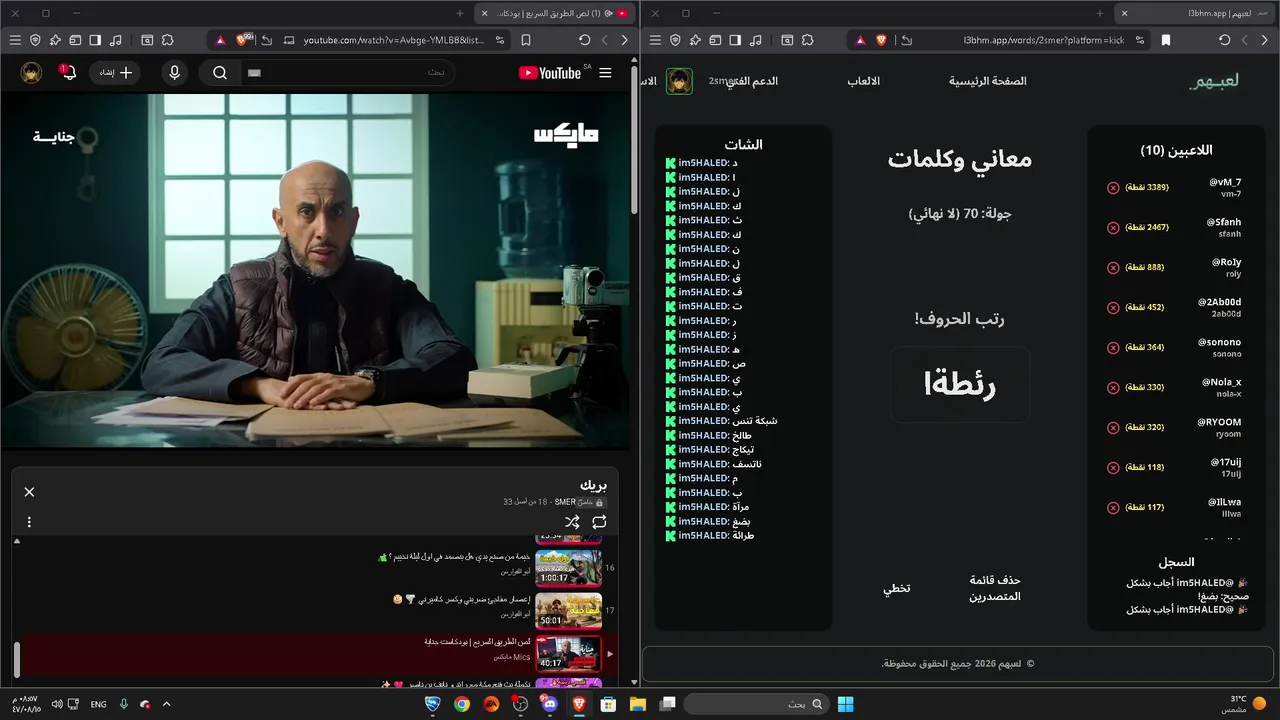Image resolution: width=1280 pixels, height=720 pixels.
Task: Focus the YouTube search box
Action: [x=350, y=73]
